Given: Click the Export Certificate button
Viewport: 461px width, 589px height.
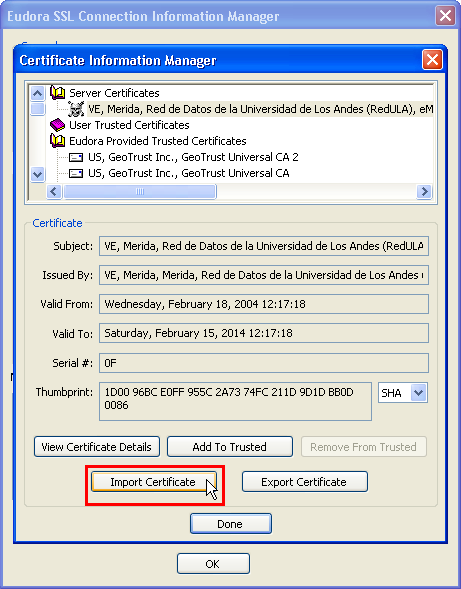Looking at the screenshot, I should pos(304,482).
